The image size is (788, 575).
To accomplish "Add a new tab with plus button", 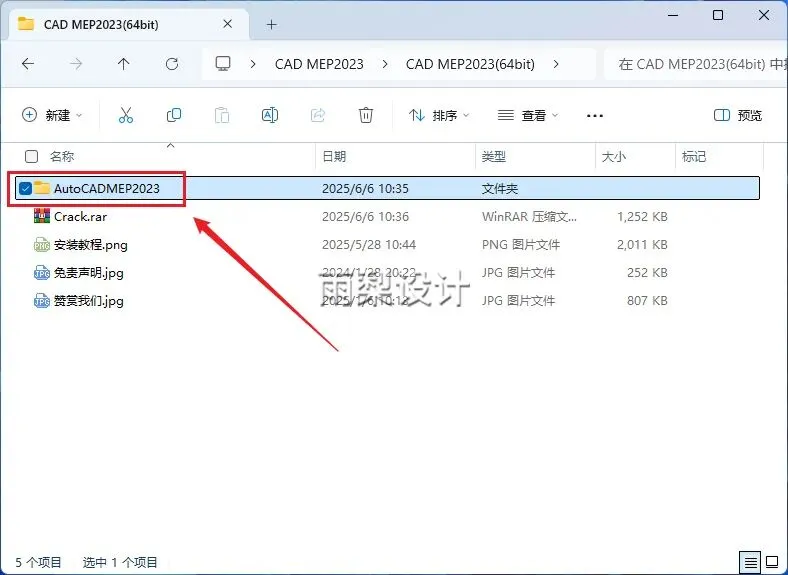I will (271, 24).
